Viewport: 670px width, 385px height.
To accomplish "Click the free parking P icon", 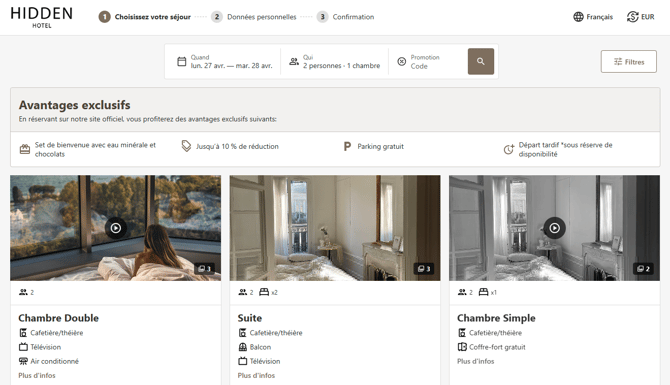I will pos(347,147).
